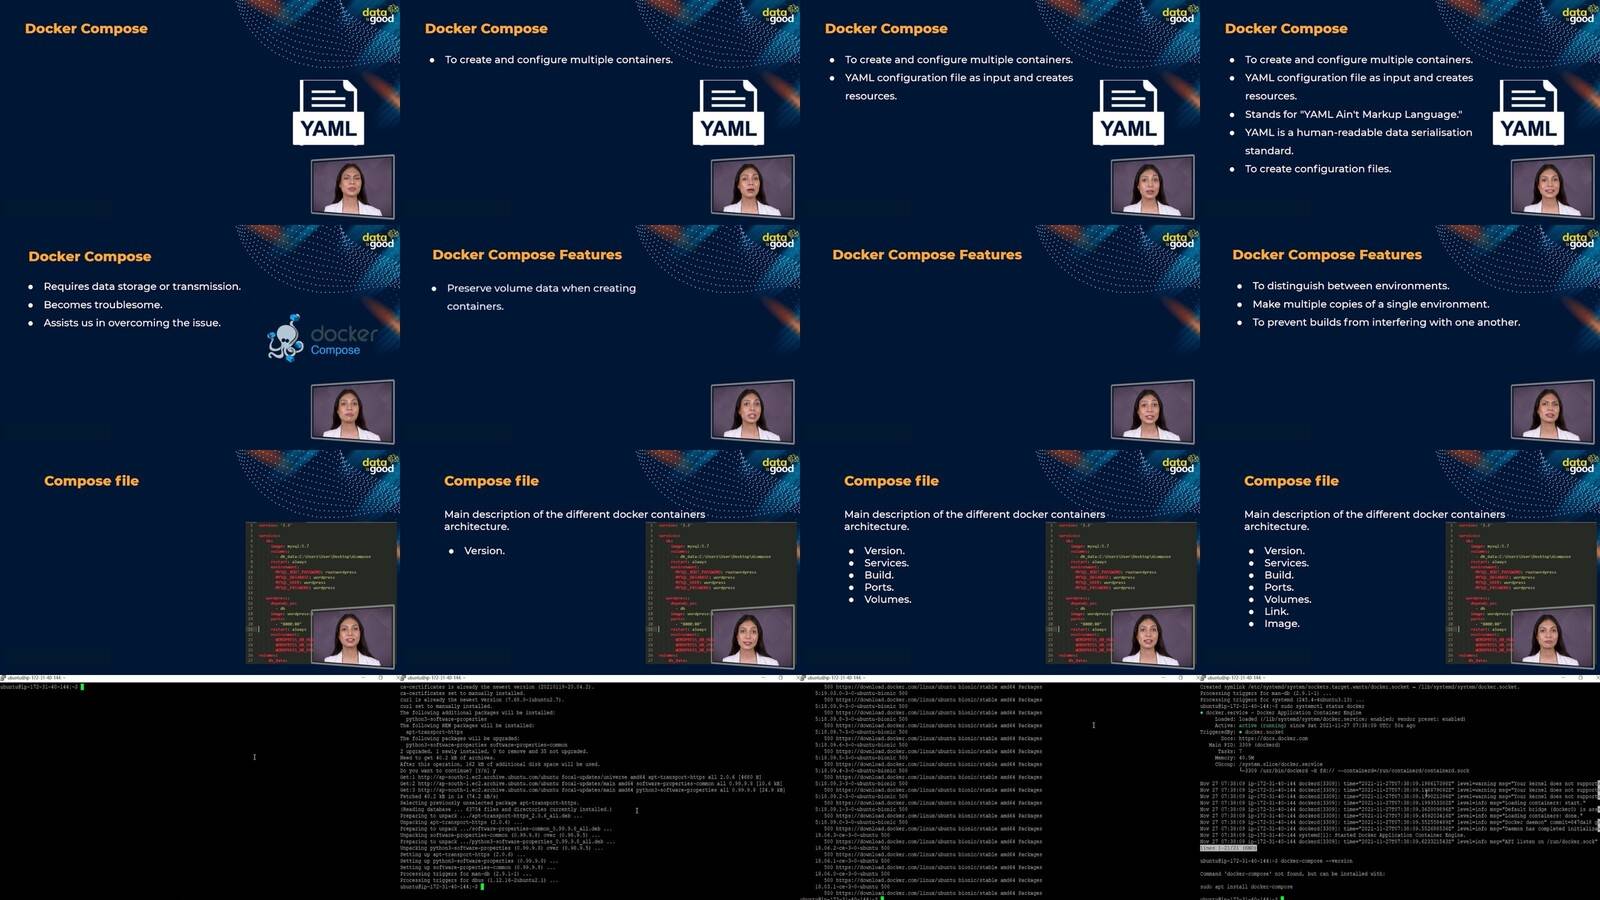Click presenter webcam on the docker Compose logo slide
The width and height of the screenshot is (1600, 900).
click(352, 411)
